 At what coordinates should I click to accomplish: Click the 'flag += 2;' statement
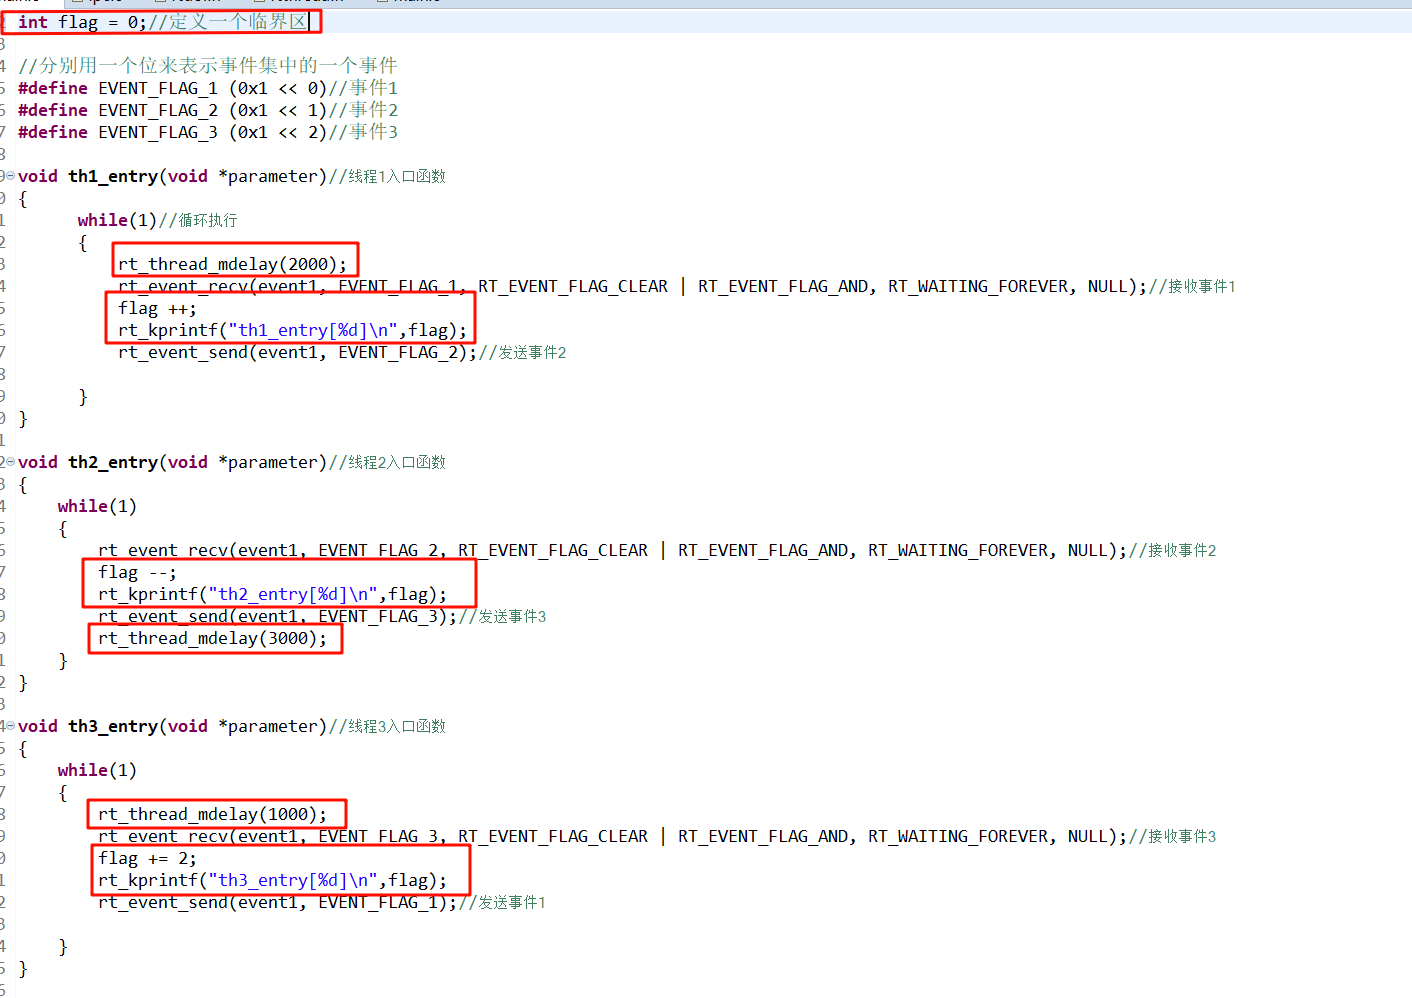click(147, 858)
